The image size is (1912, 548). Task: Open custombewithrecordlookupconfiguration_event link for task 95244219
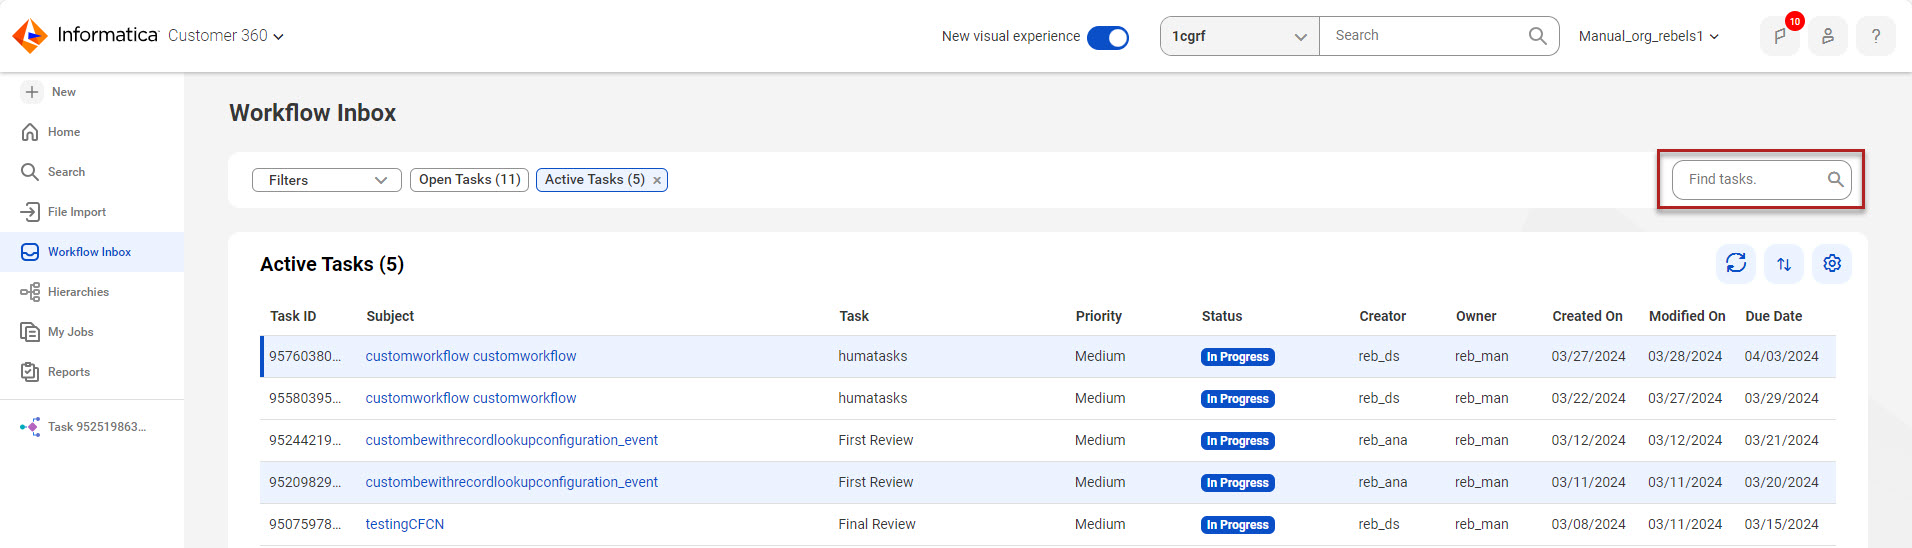tap(512, 440)
